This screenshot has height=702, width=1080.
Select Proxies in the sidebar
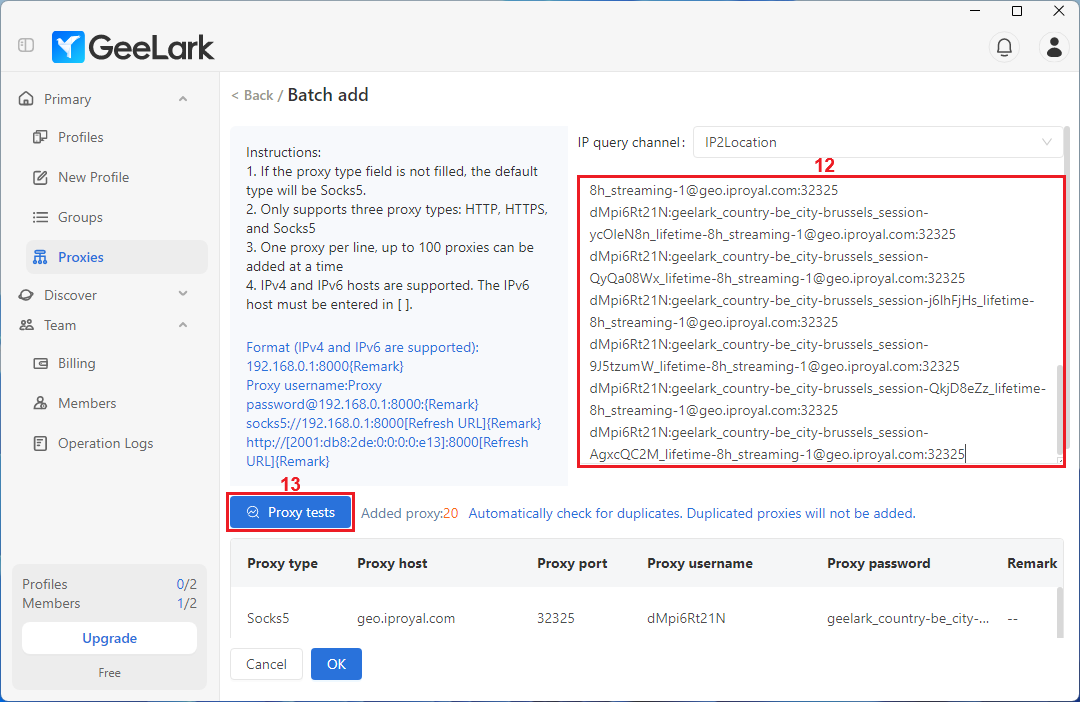click(x=80, y=257)
